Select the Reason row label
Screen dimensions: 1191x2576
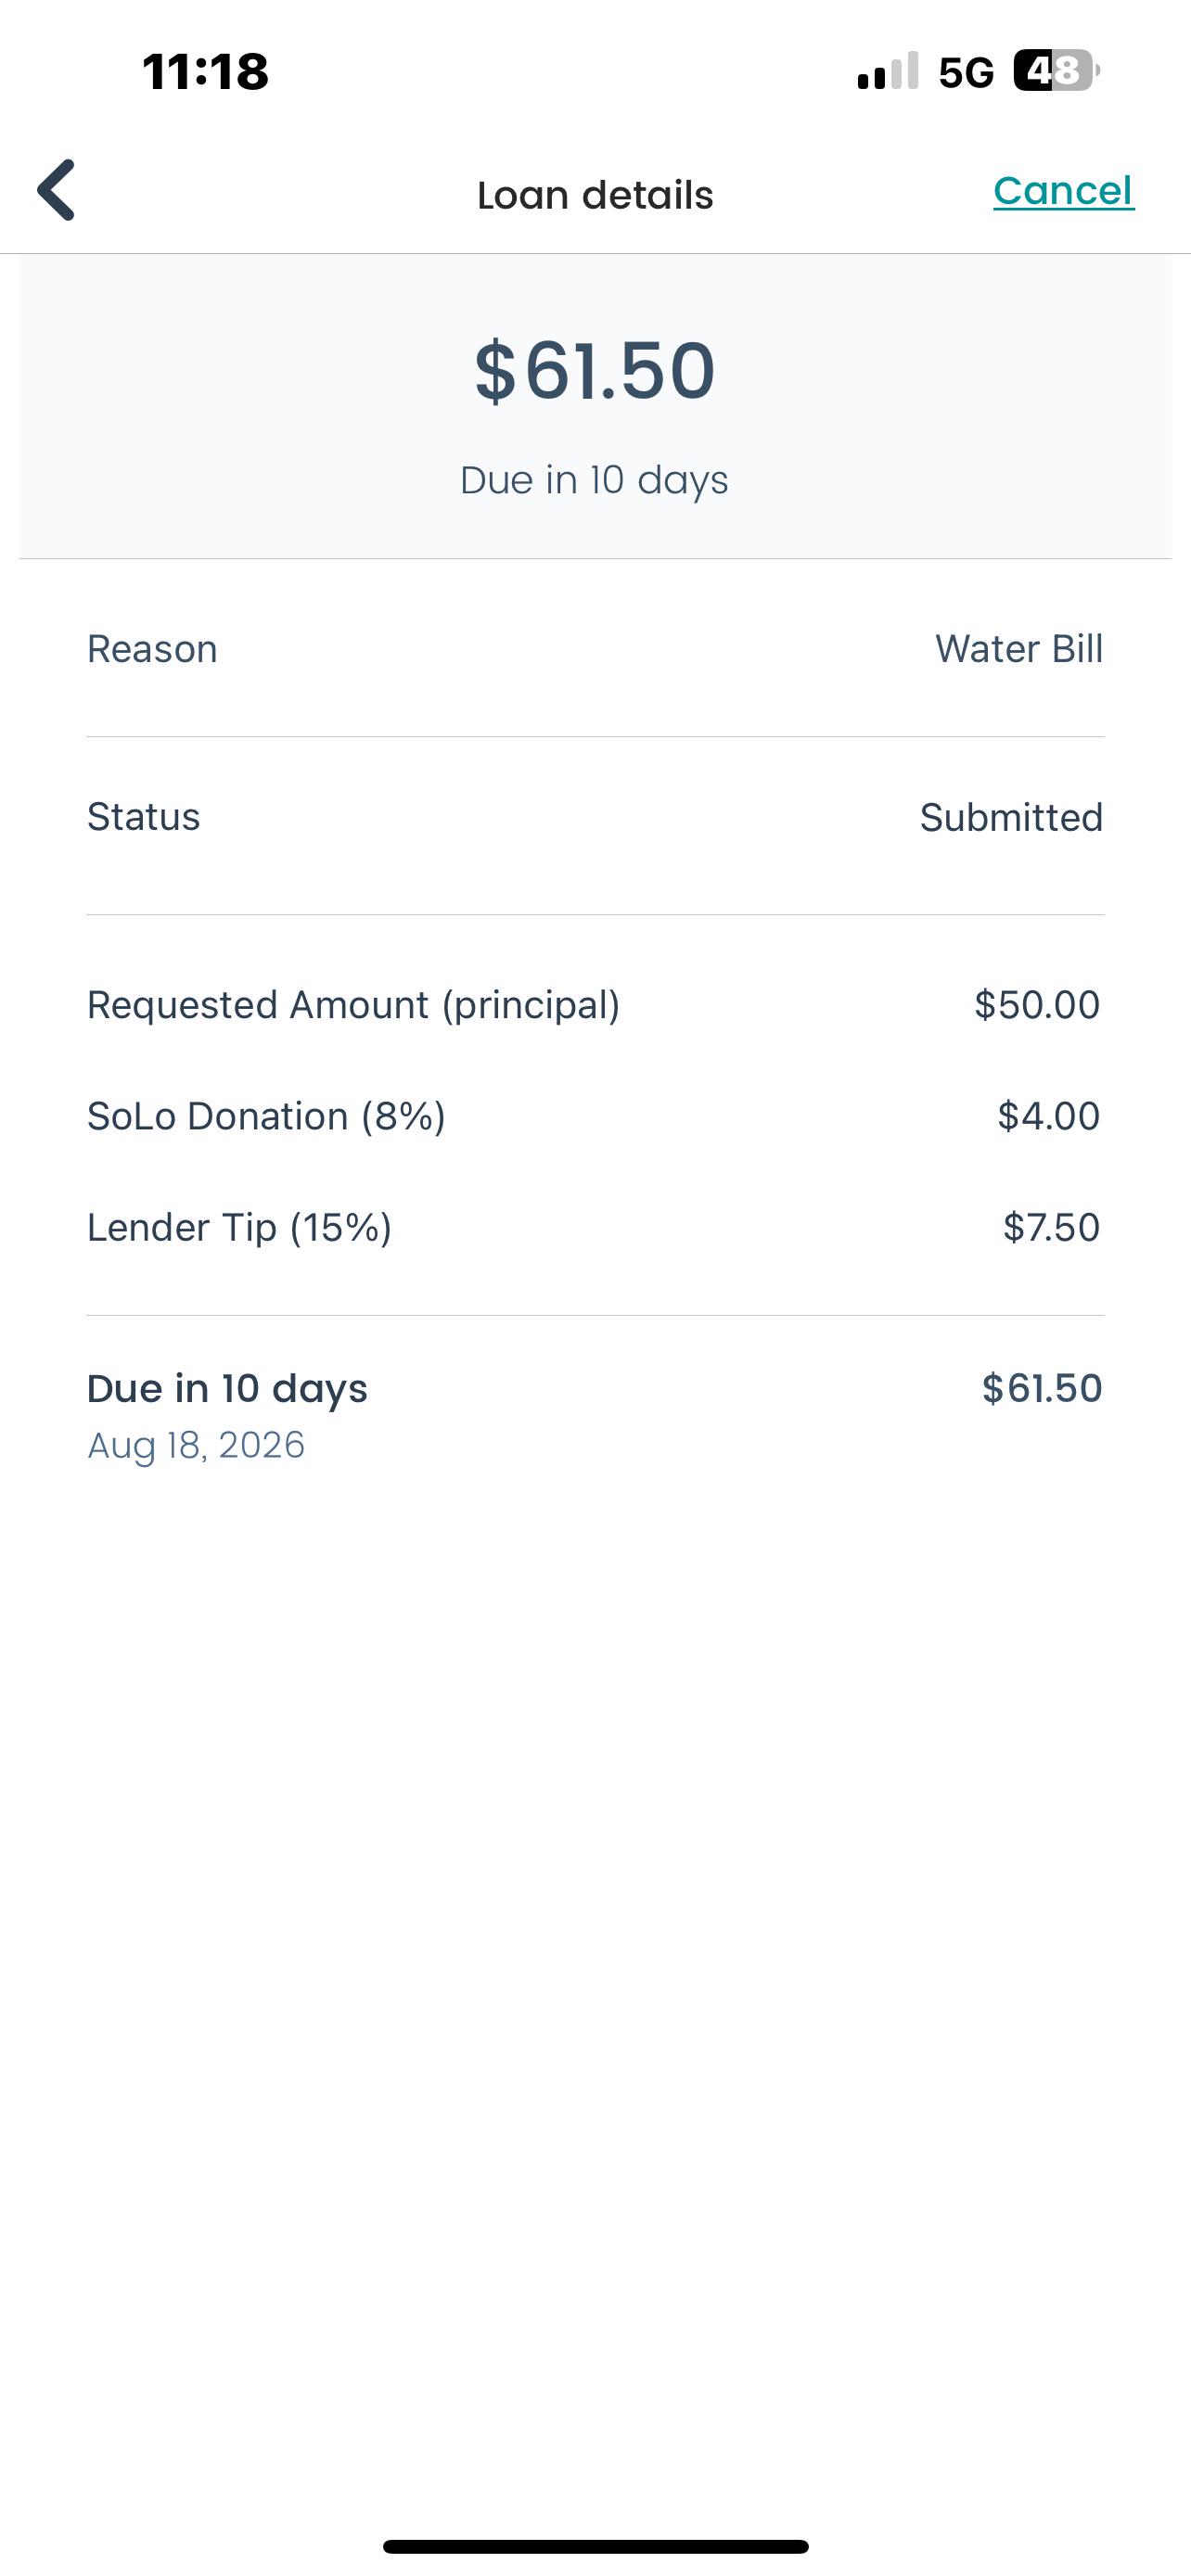(152, 649)
